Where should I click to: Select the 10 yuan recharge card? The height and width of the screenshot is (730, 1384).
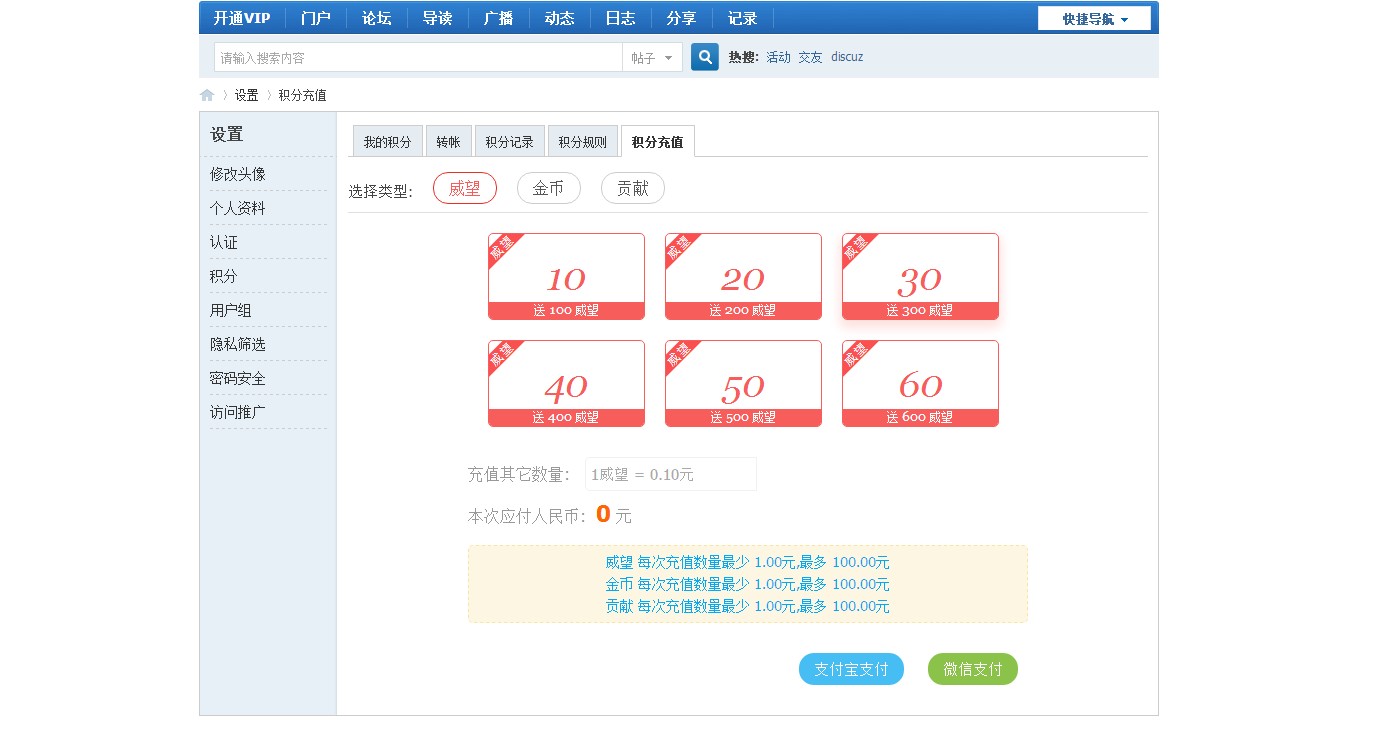coord(566,277)
